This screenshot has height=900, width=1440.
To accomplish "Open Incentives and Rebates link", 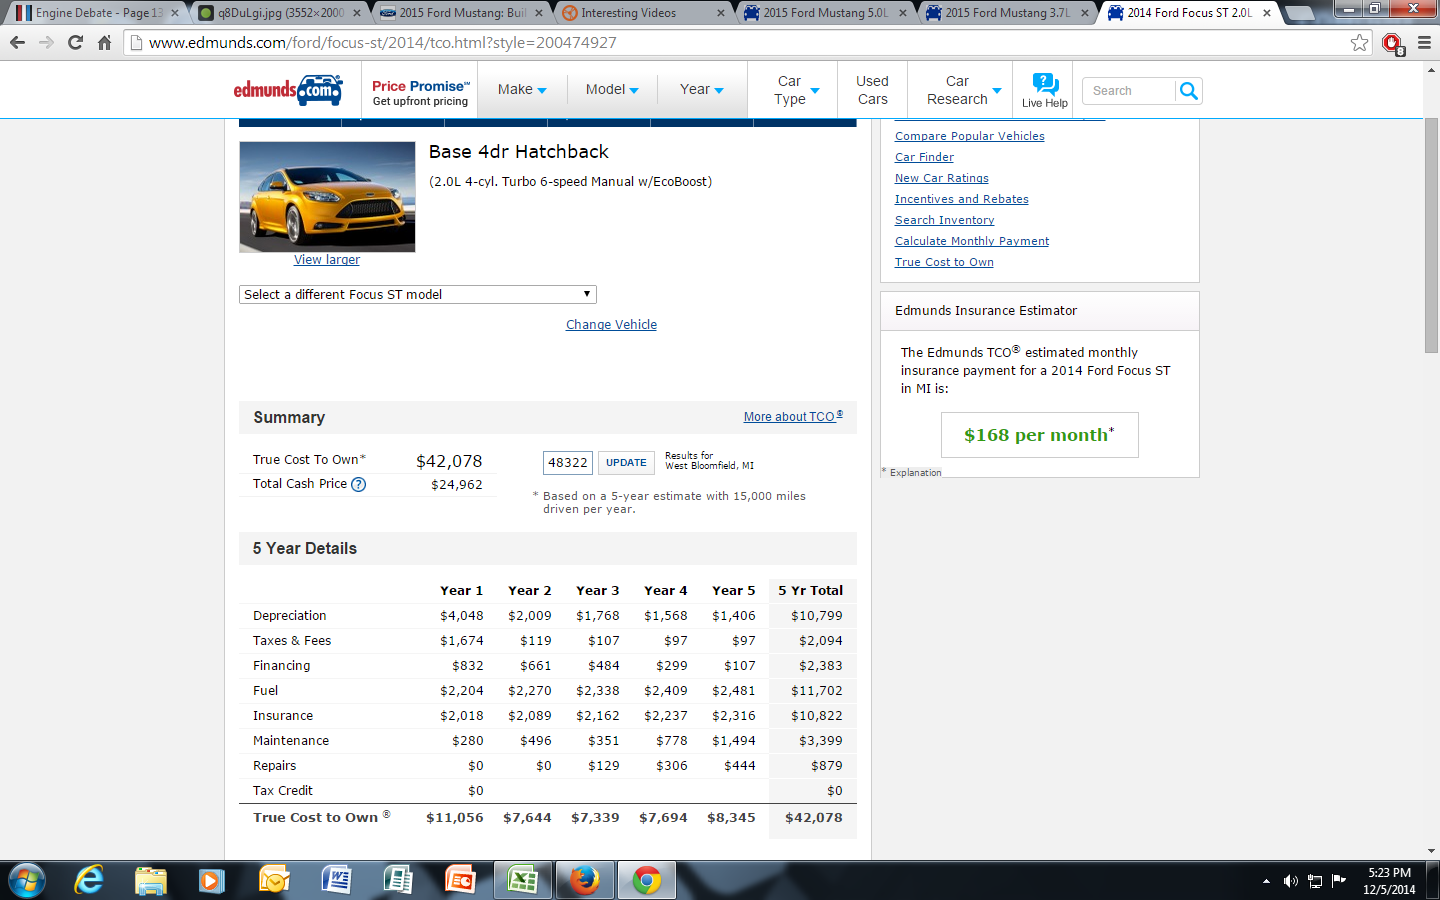I will click(962, 199).
